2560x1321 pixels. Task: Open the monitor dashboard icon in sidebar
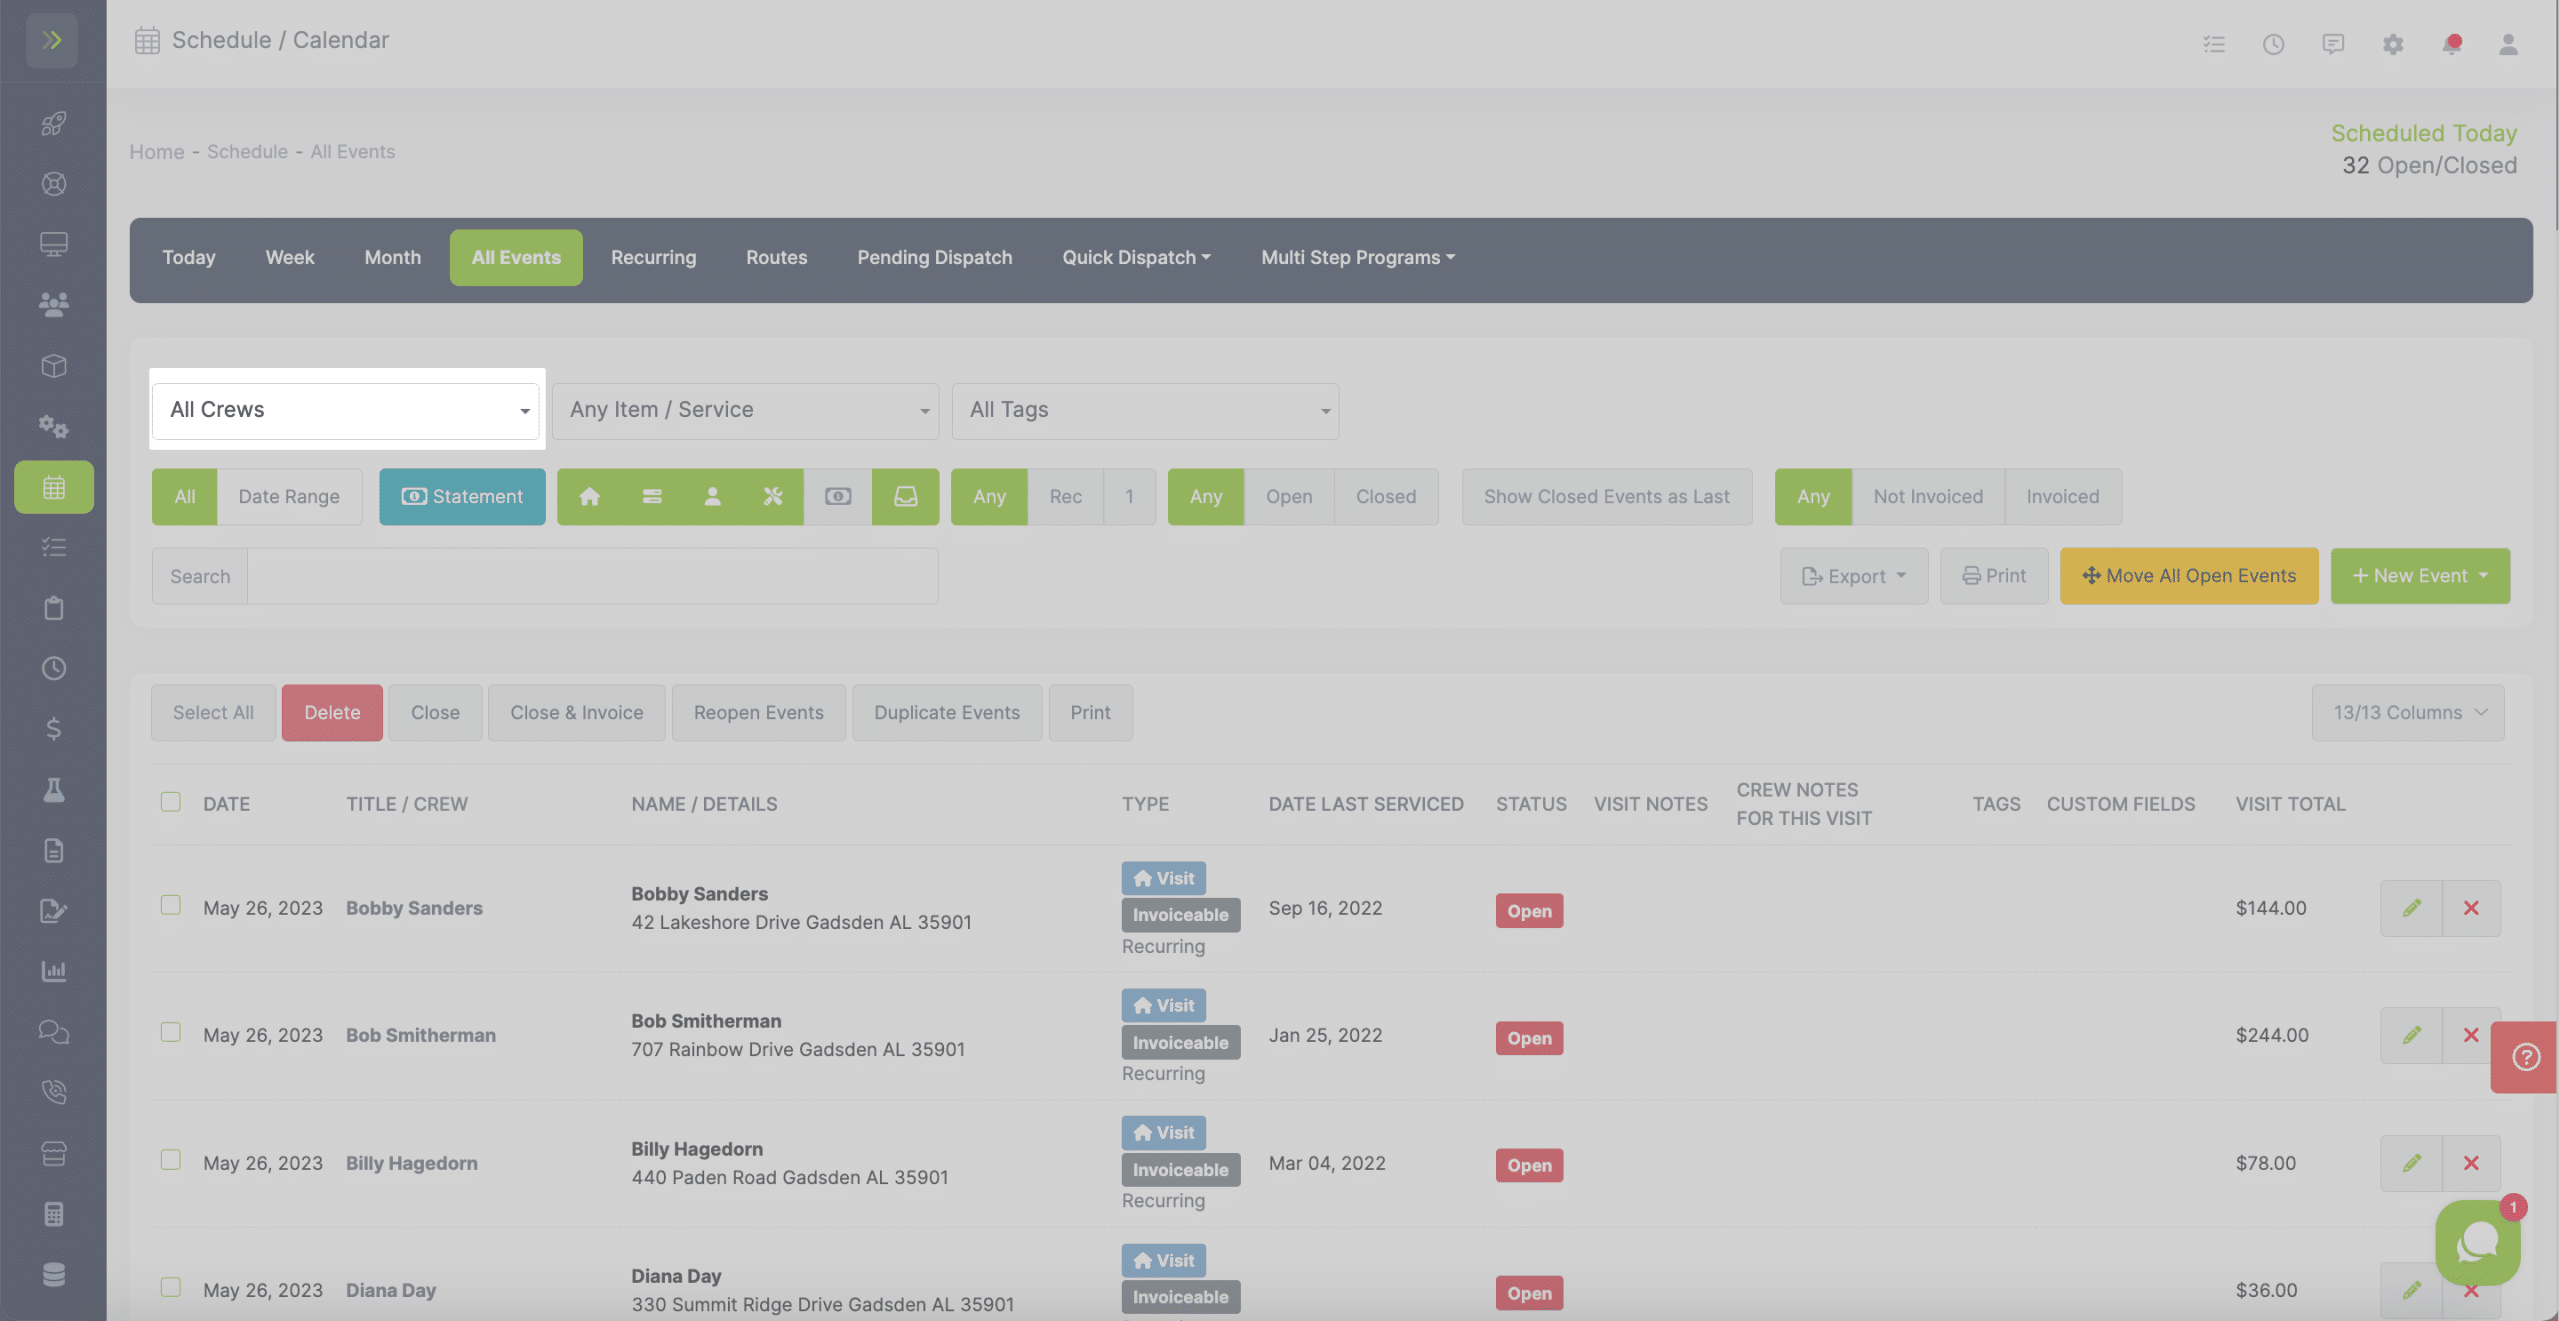(53, 244)
